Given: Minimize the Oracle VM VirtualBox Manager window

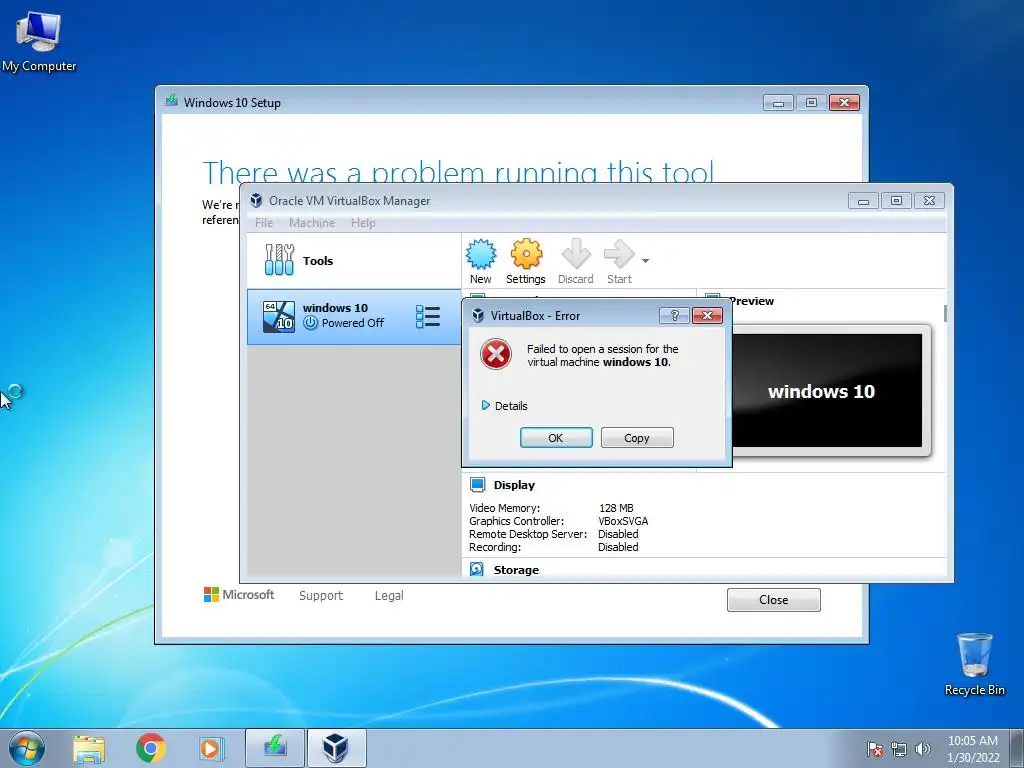Looking at the screenshot, I should (x=863, y=200).
